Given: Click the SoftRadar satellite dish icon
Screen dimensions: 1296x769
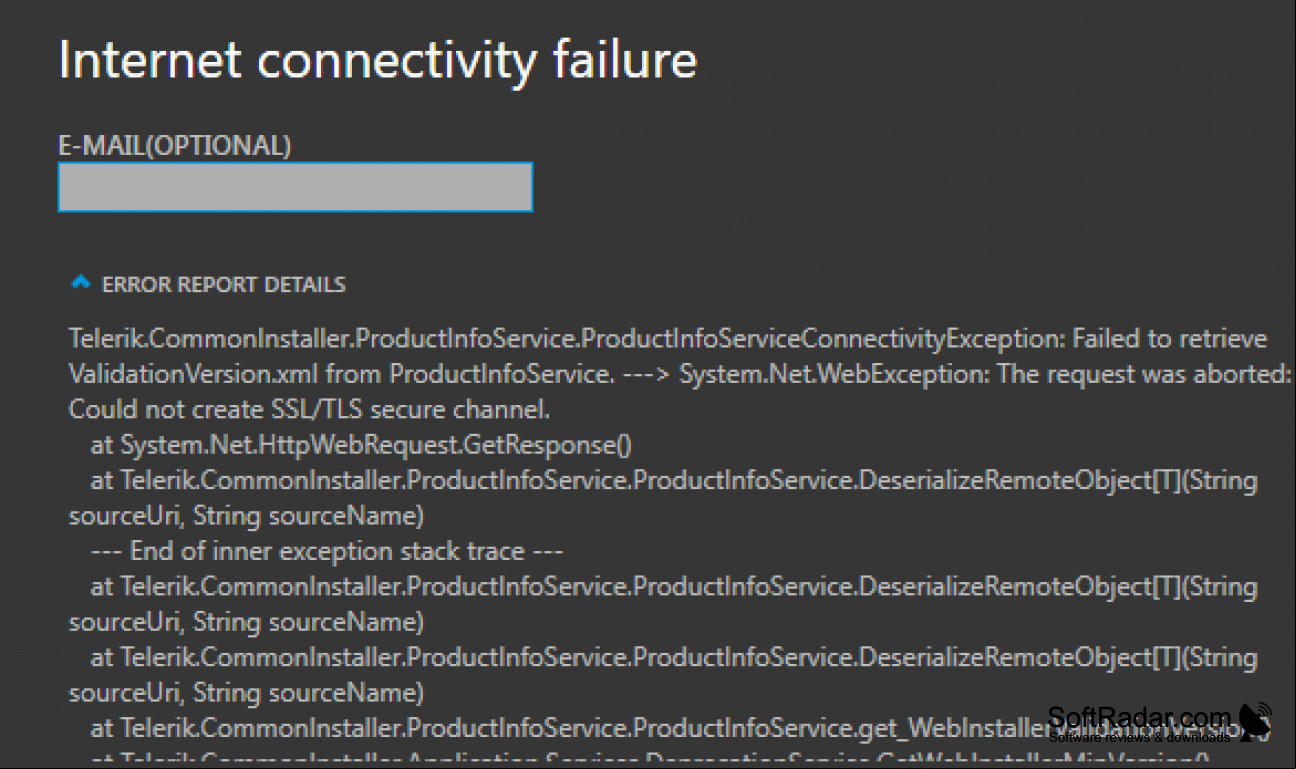Looking at the screenshot, I should pyautogui.click(x=1255, y=722).
